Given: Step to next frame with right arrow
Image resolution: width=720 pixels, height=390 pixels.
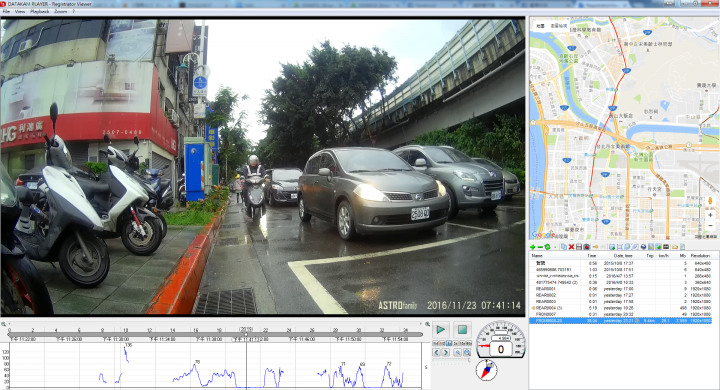Looking at the screenshot, I should [446, 352].
